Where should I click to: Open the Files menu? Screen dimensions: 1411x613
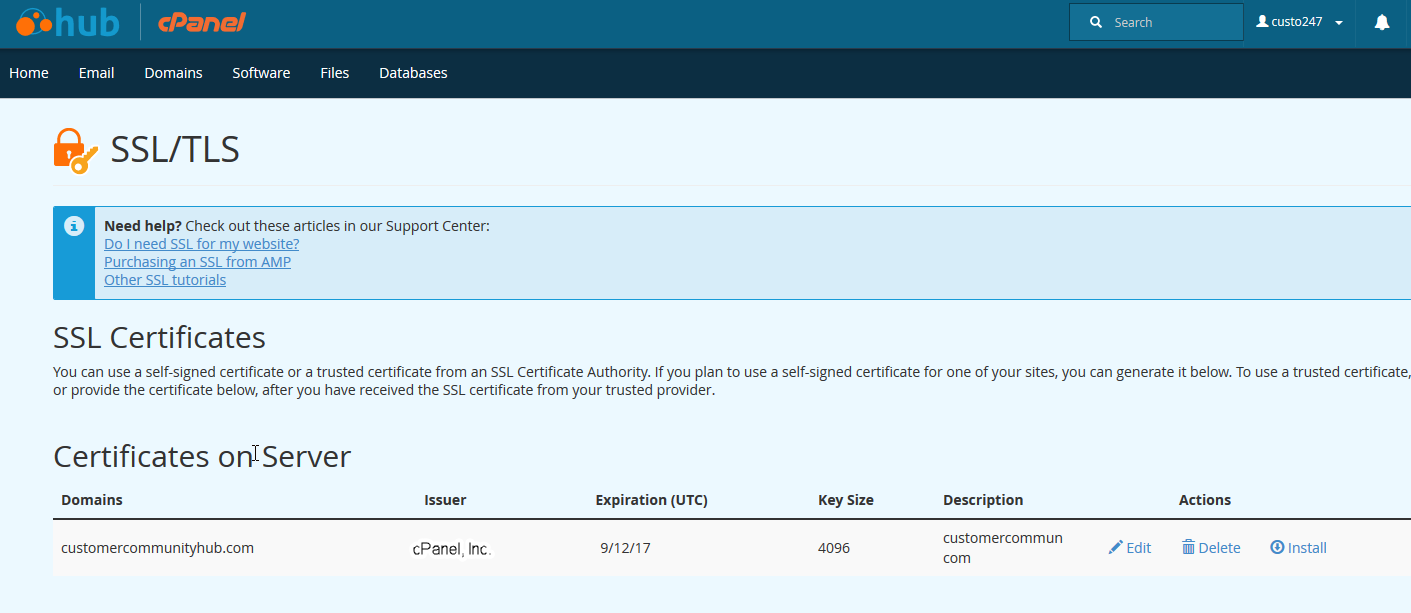pos(335,73)
